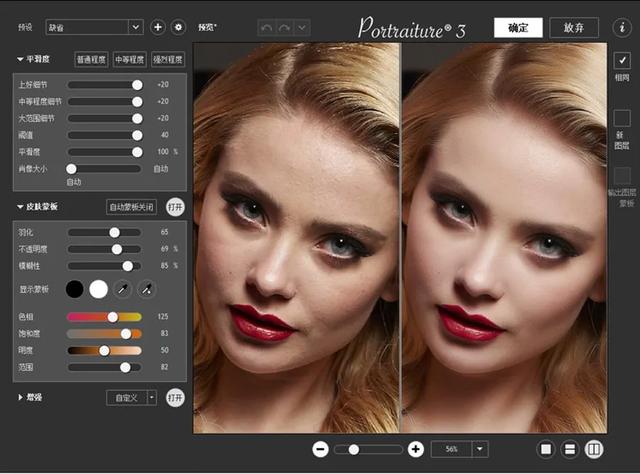Click the zoom out minus button

point(320,450)
